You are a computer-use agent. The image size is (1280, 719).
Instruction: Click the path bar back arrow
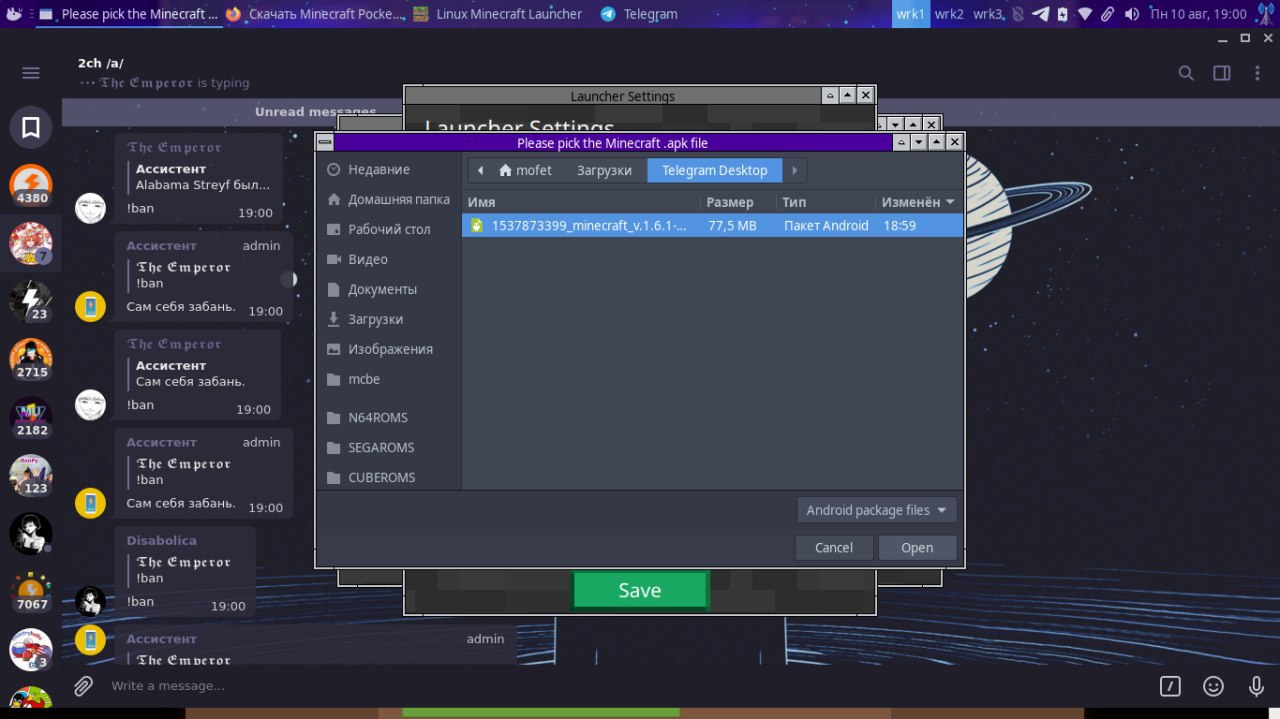[x=480, y=170]
